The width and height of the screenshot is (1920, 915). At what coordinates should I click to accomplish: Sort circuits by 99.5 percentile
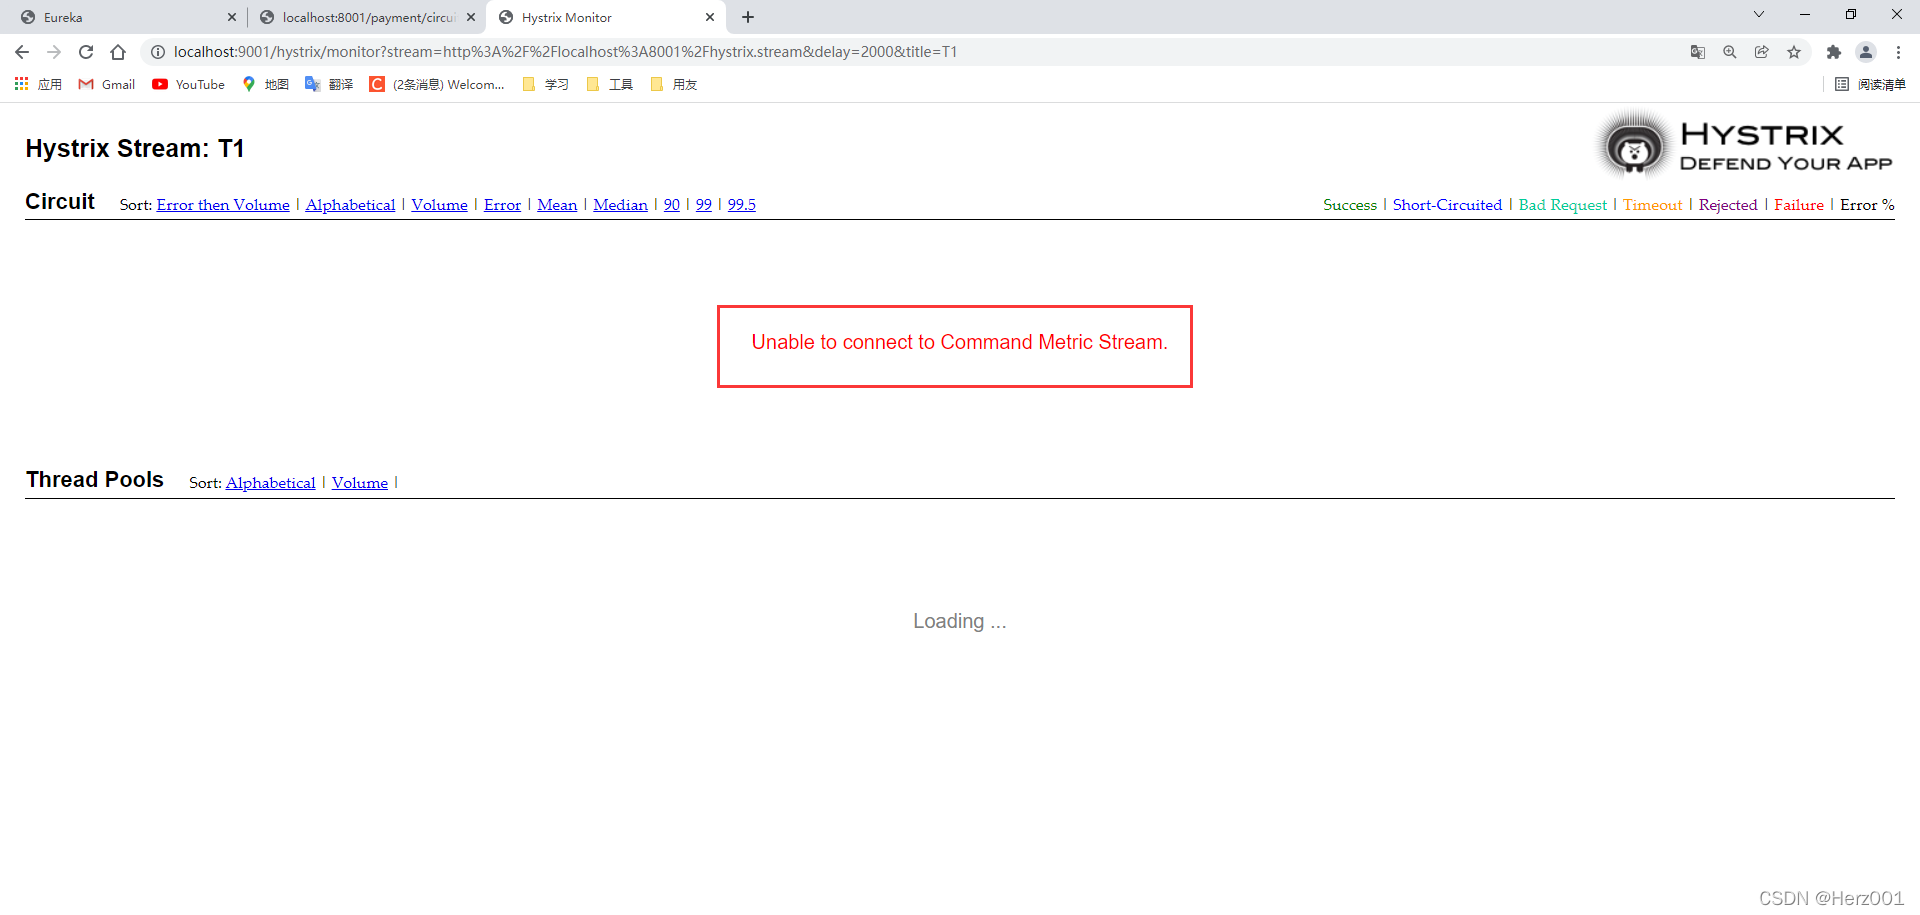pos(742,205)
